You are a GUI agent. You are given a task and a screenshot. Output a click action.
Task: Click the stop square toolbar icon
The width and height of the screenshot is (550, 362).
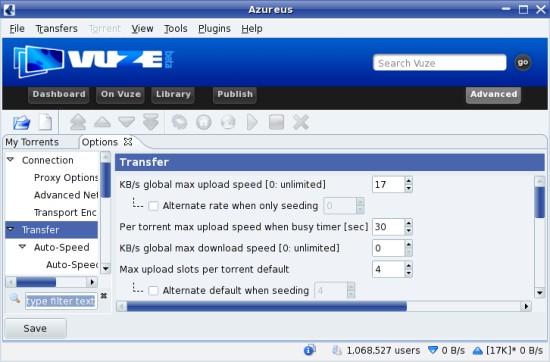[276, 122]
